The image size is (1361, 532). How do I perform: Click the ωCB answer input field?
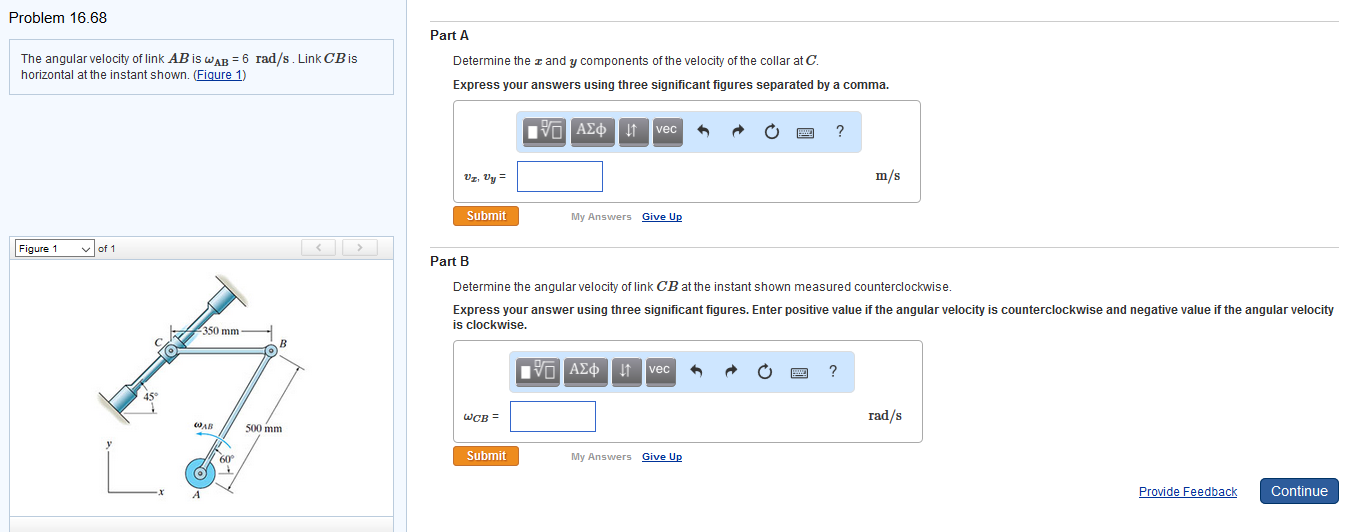point(553,416)
